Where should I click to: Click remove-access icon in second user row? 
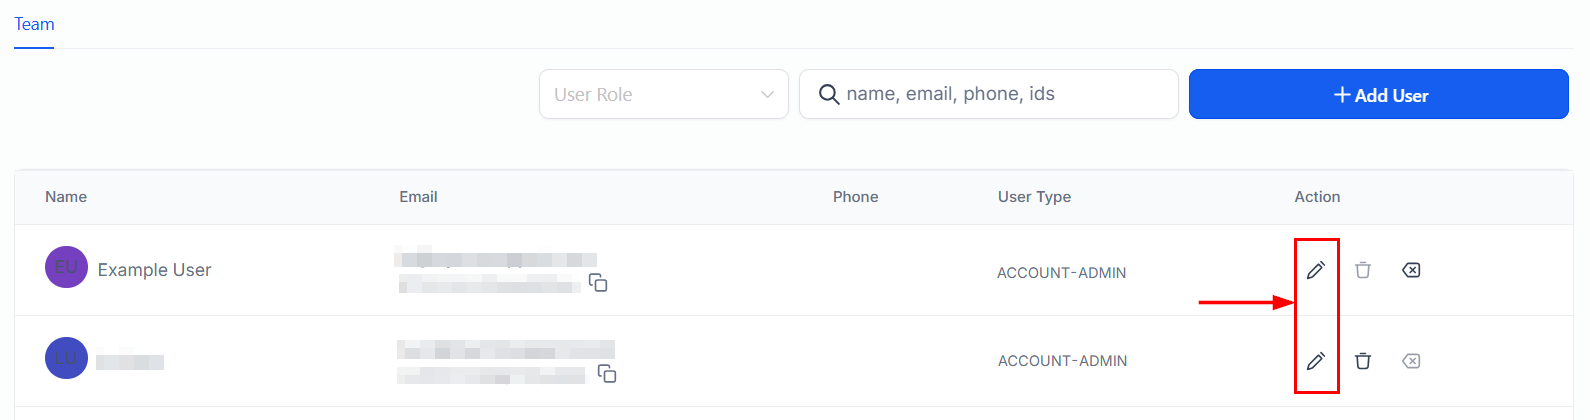pyautogui.click(x=1411, y=361)
